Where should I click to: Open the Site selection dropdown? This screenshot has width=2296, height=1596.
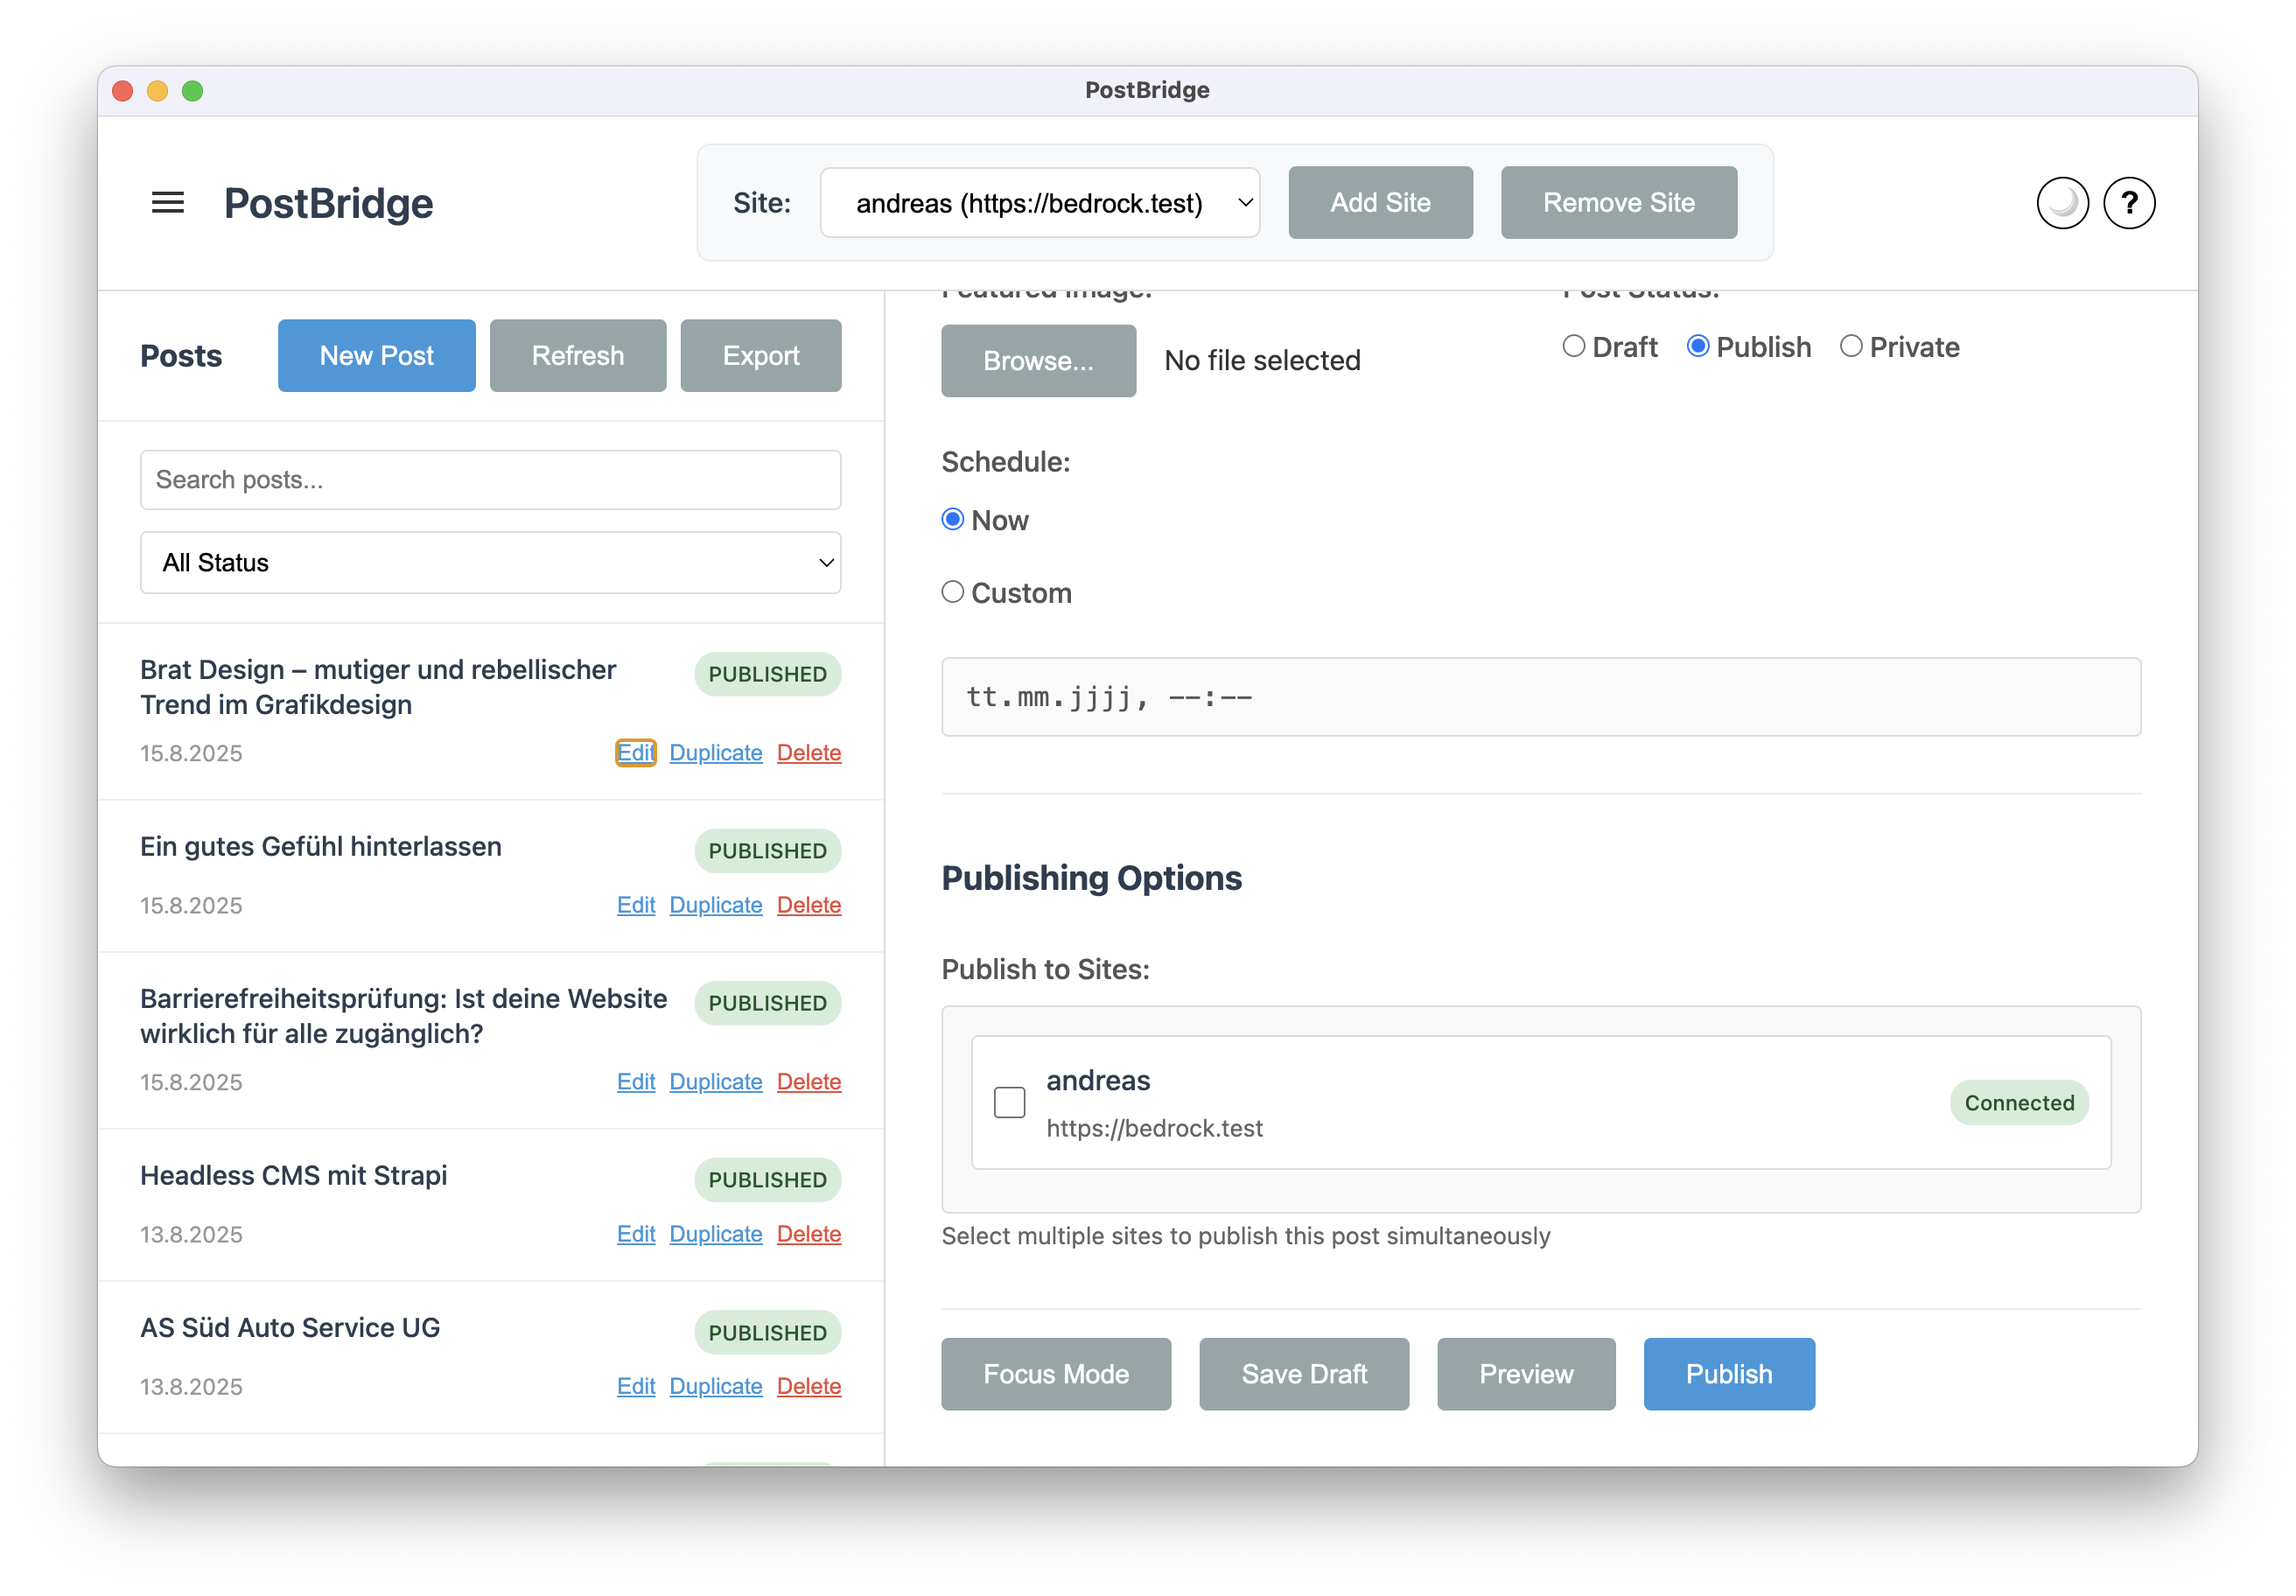1039,203
